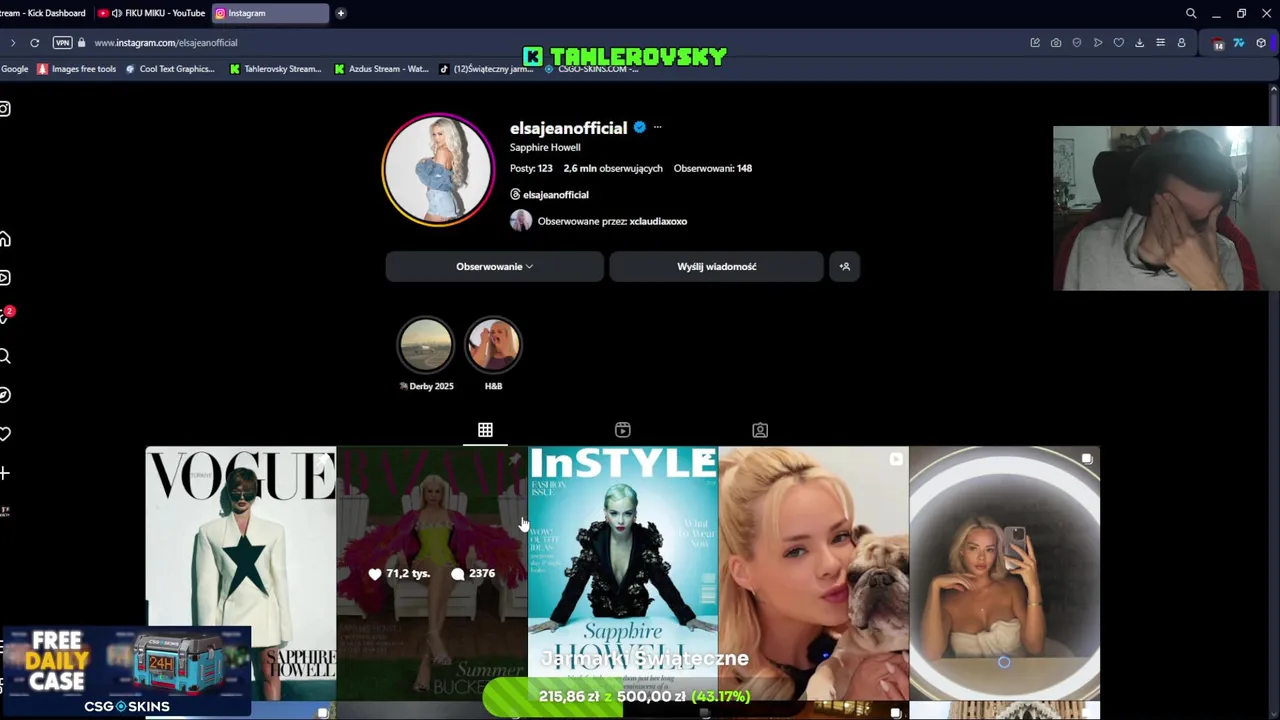The height and width of the screenshot is (720, 1280).
Task: Create new post using plus icon
Action: (5, 473)
